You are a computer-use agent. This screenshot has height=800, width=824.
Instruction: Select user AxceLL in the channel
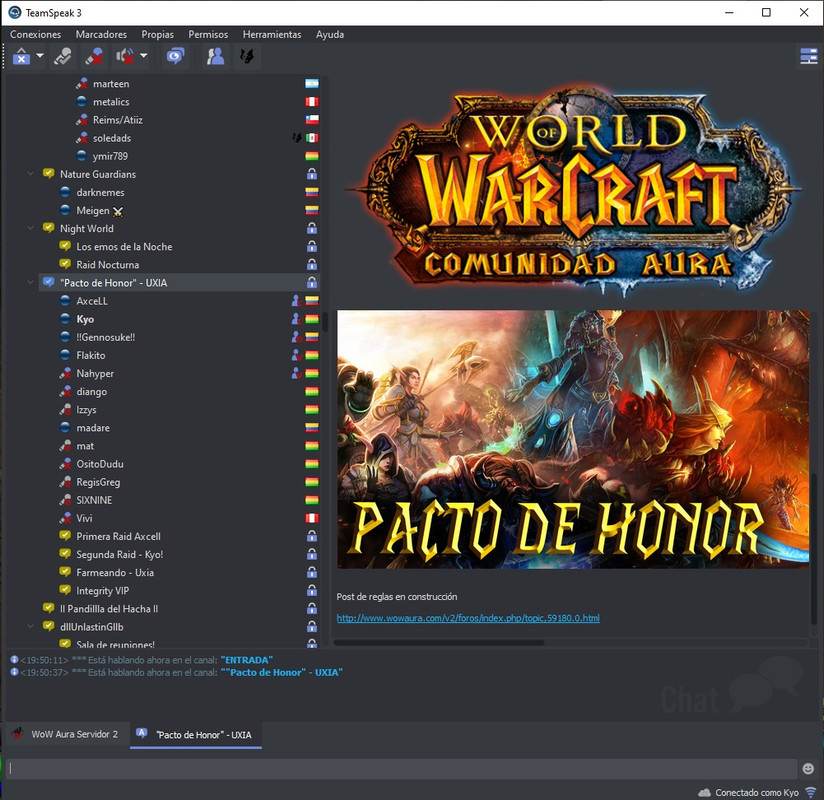[x=92, y=301]
